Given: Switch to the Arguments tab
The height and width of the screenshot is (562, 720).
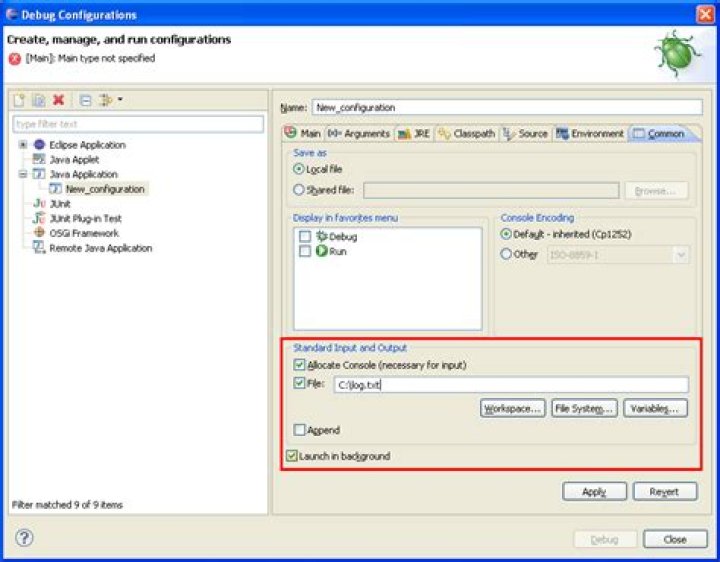Looking at the screenshot, I should 359,134.
